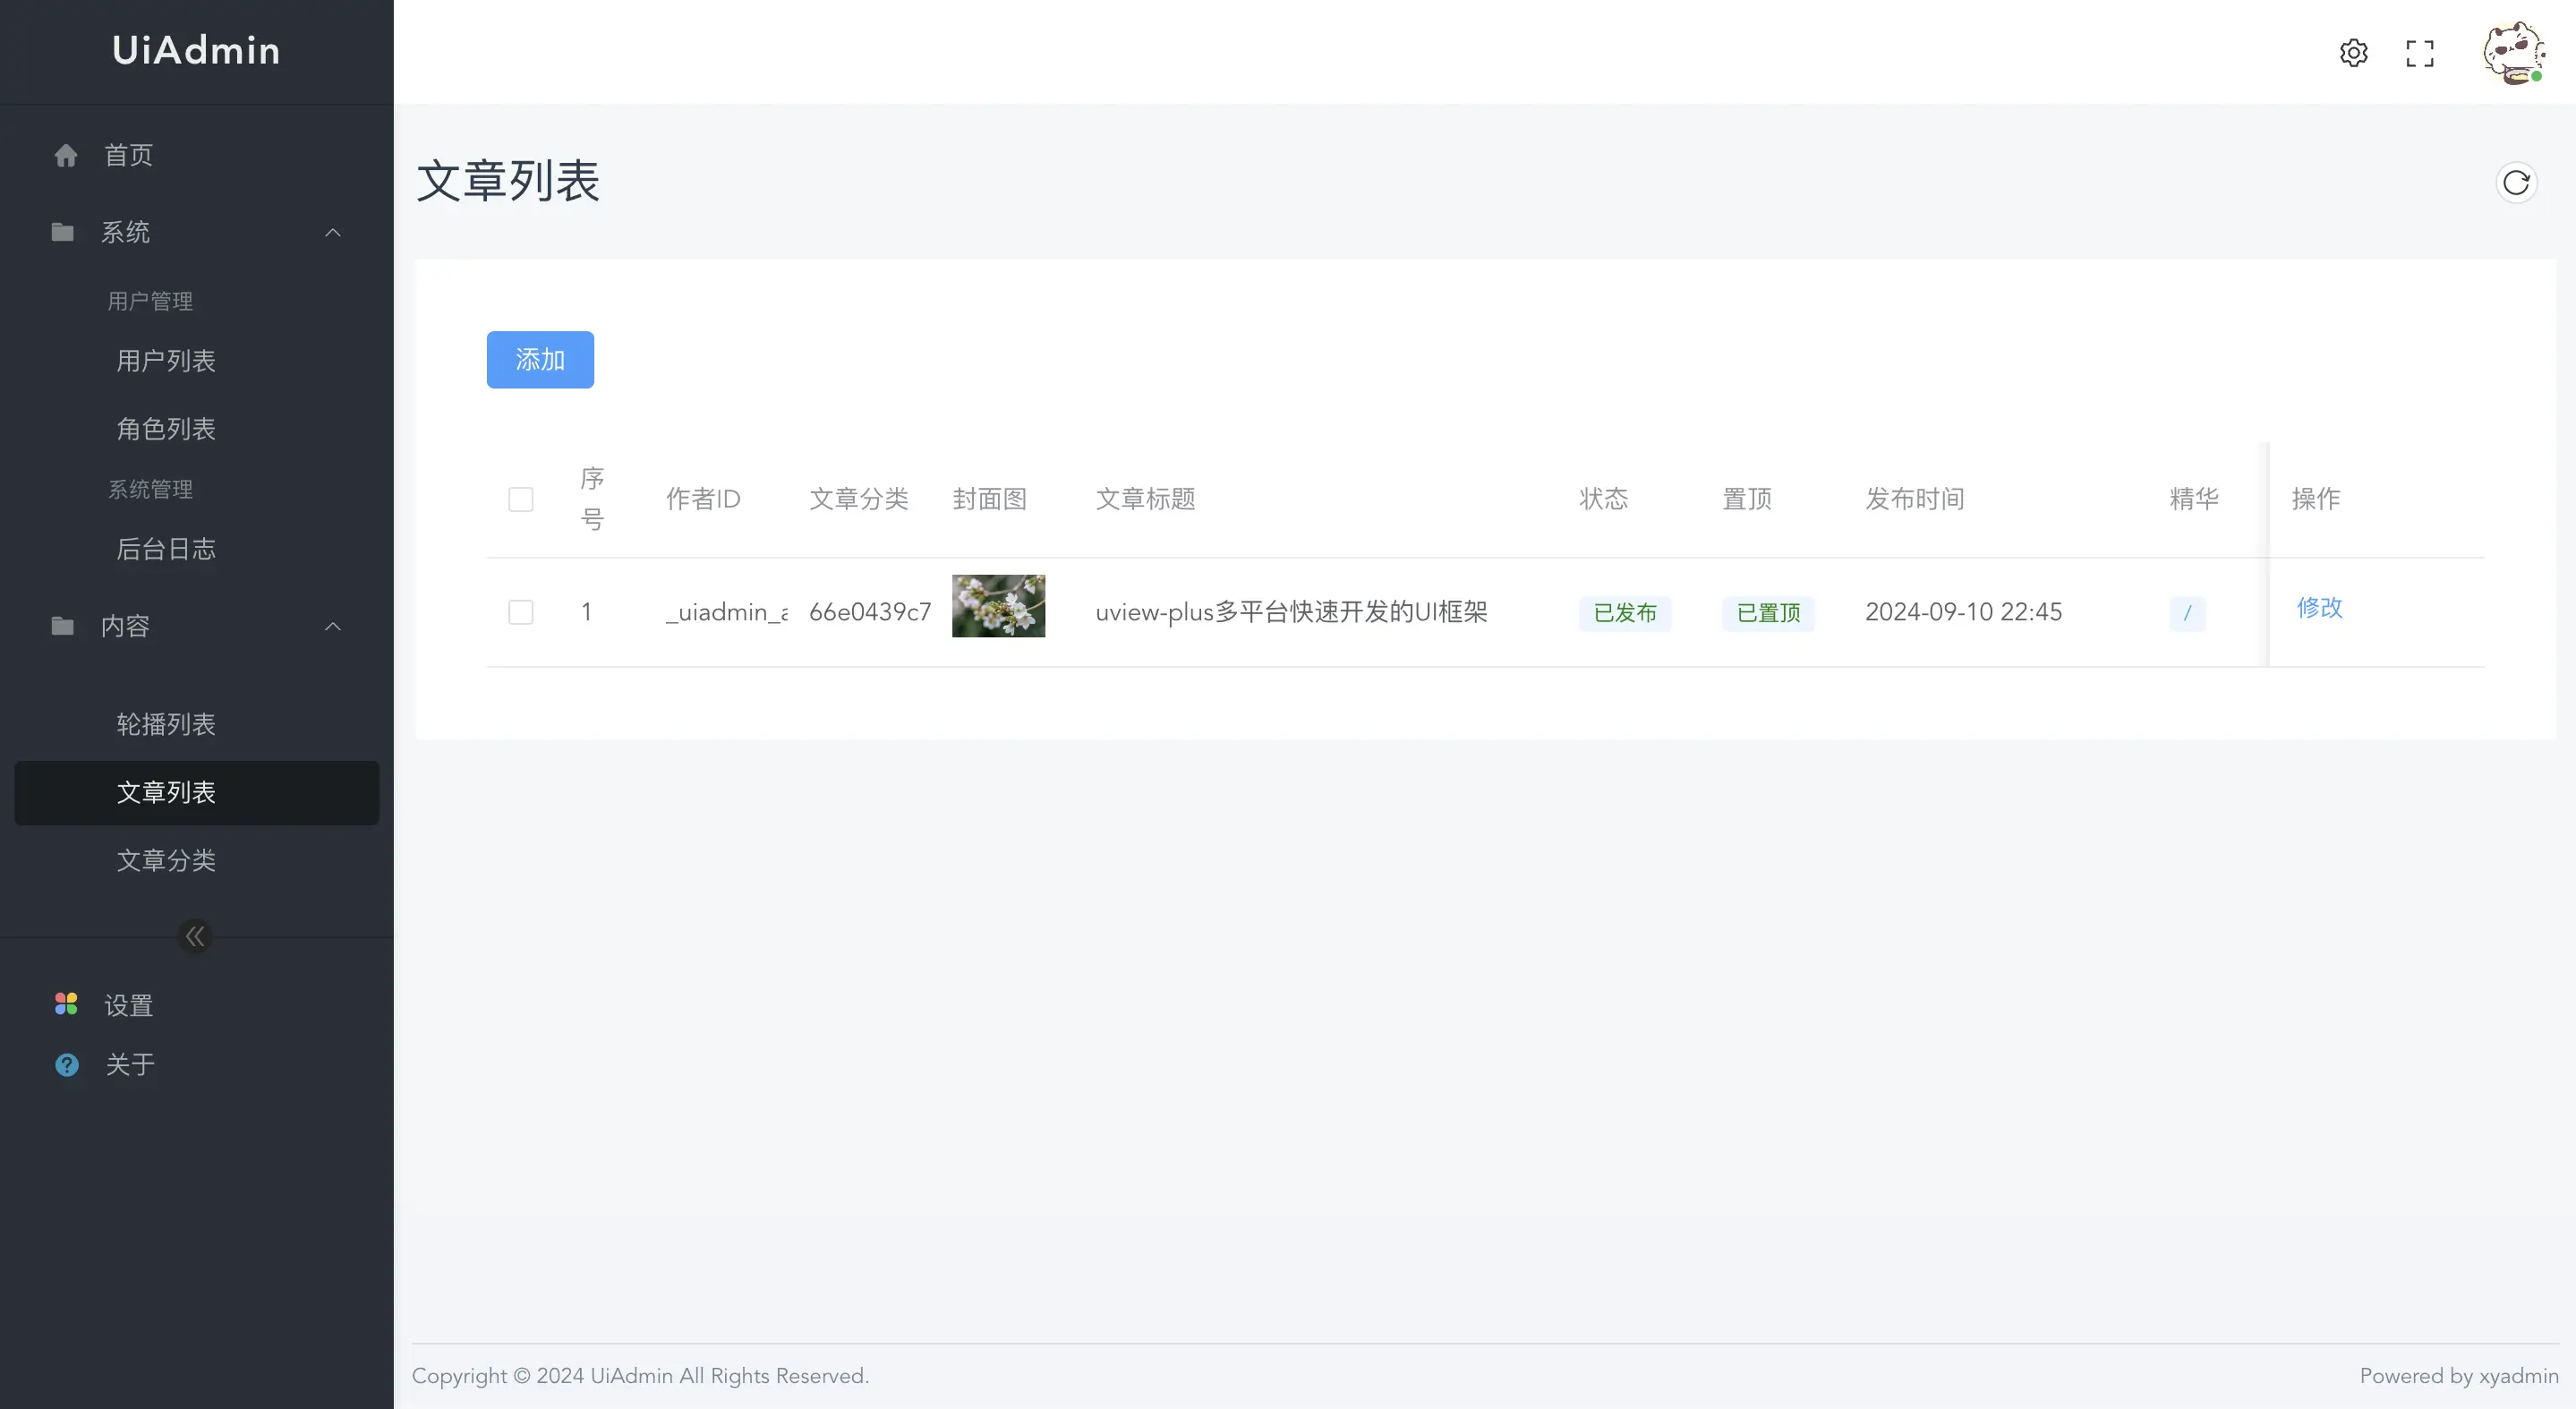Open 用户列表 in the sidebar

pos(166,361)
